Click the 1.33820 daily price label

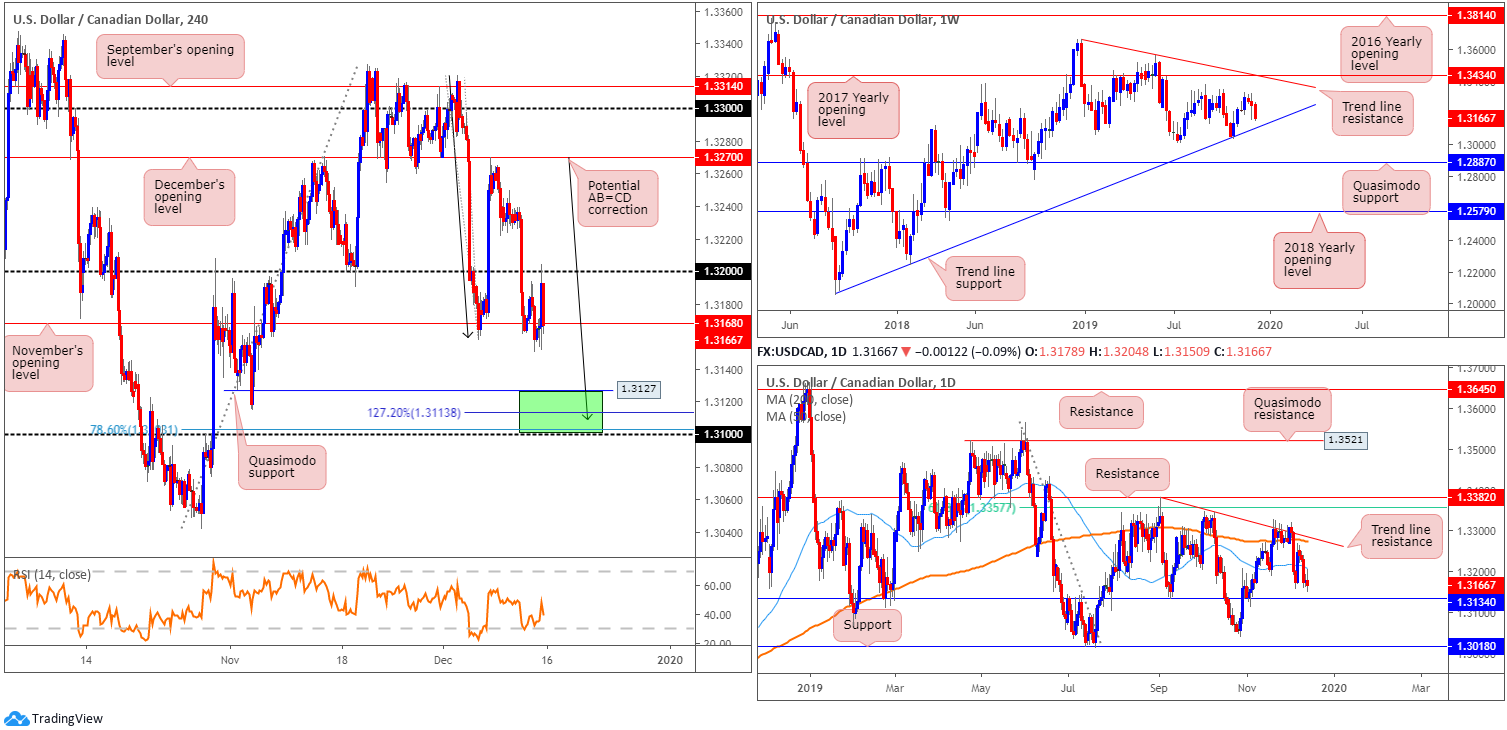[1476, 496]
